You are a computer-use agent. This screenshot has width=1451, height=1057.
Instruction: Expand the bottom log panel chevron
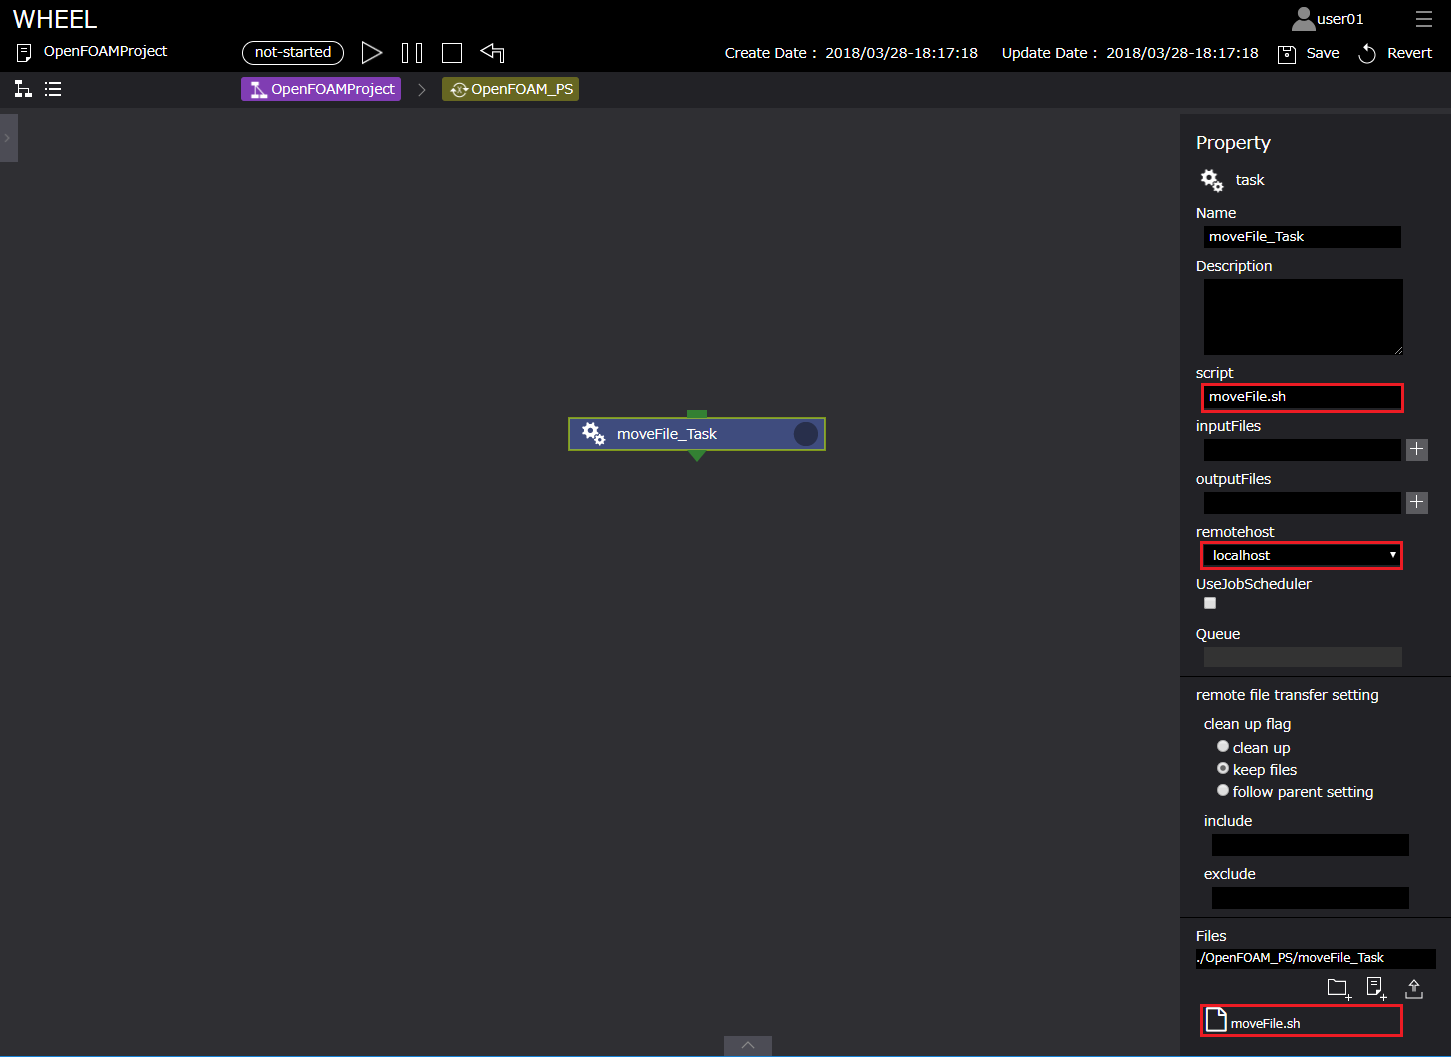[747, 1045]
